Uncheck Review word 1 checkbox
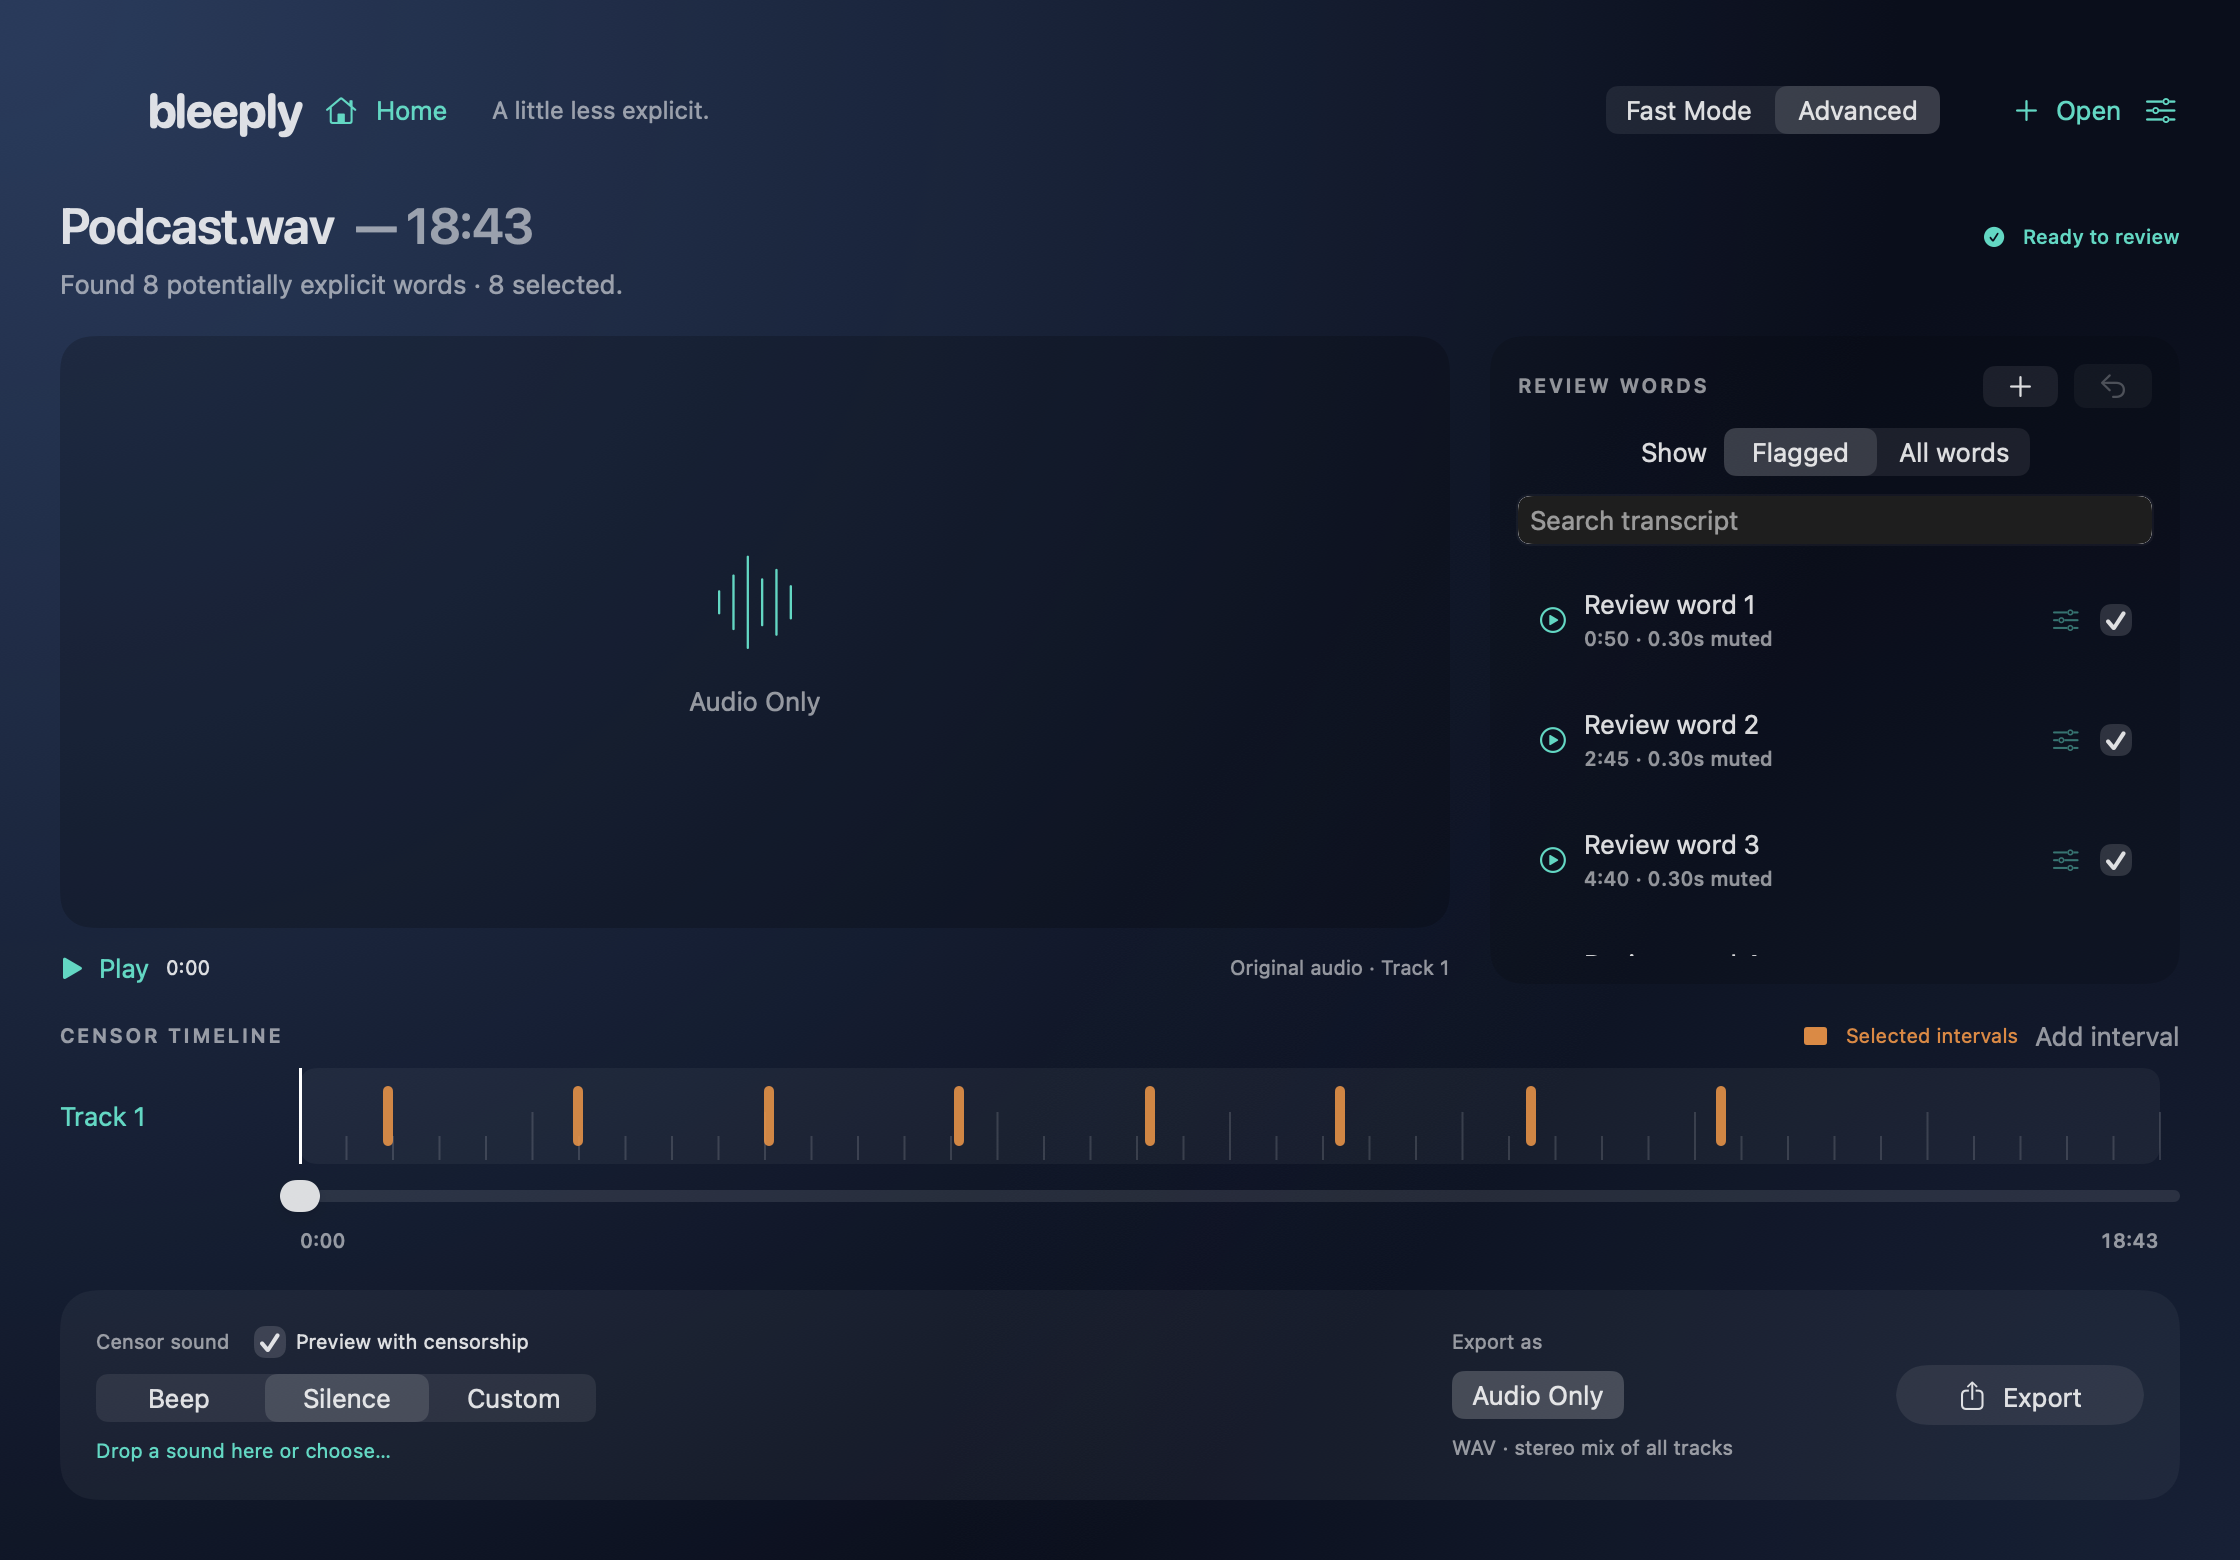The height and width of the screenshot is (1560, 2240). point(2115,620)
